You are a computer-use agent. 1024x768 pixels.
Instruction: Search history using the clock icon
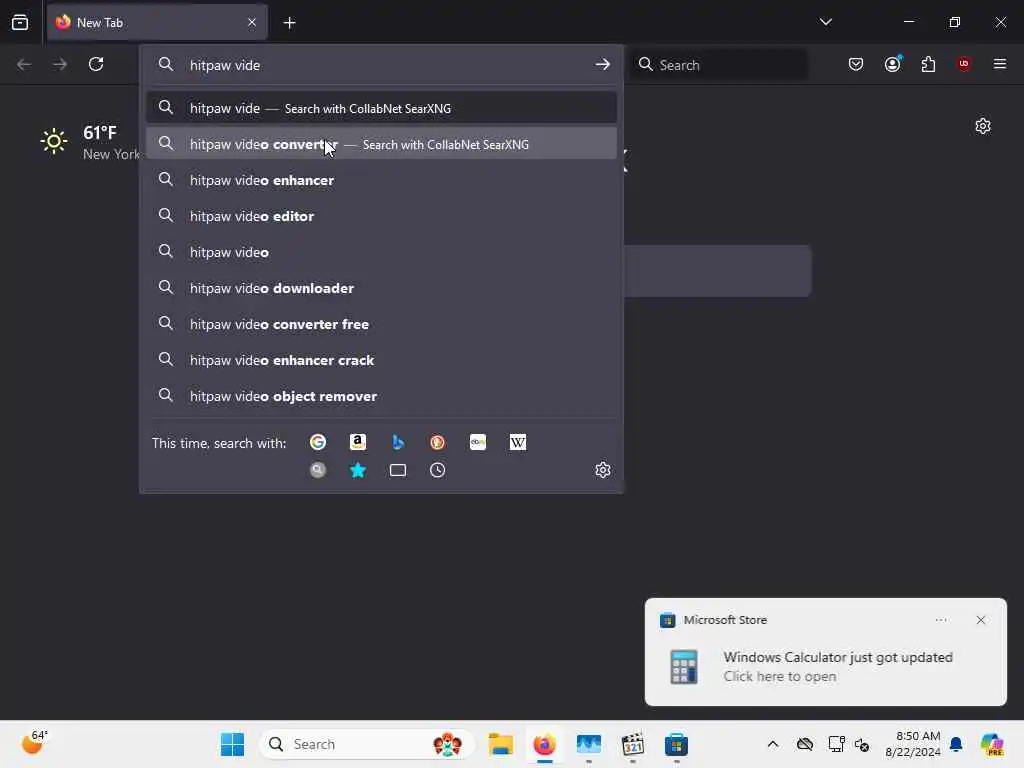[x=438, y=470]
